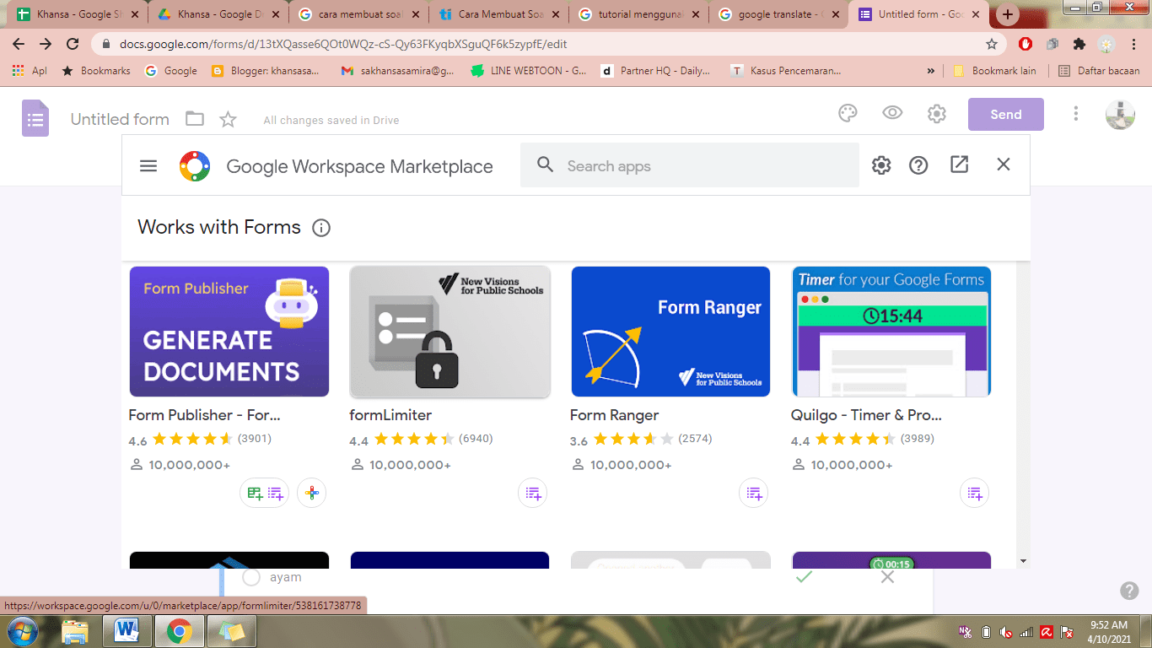
Task: Click the Untitled form title
Action: point(120,119)
